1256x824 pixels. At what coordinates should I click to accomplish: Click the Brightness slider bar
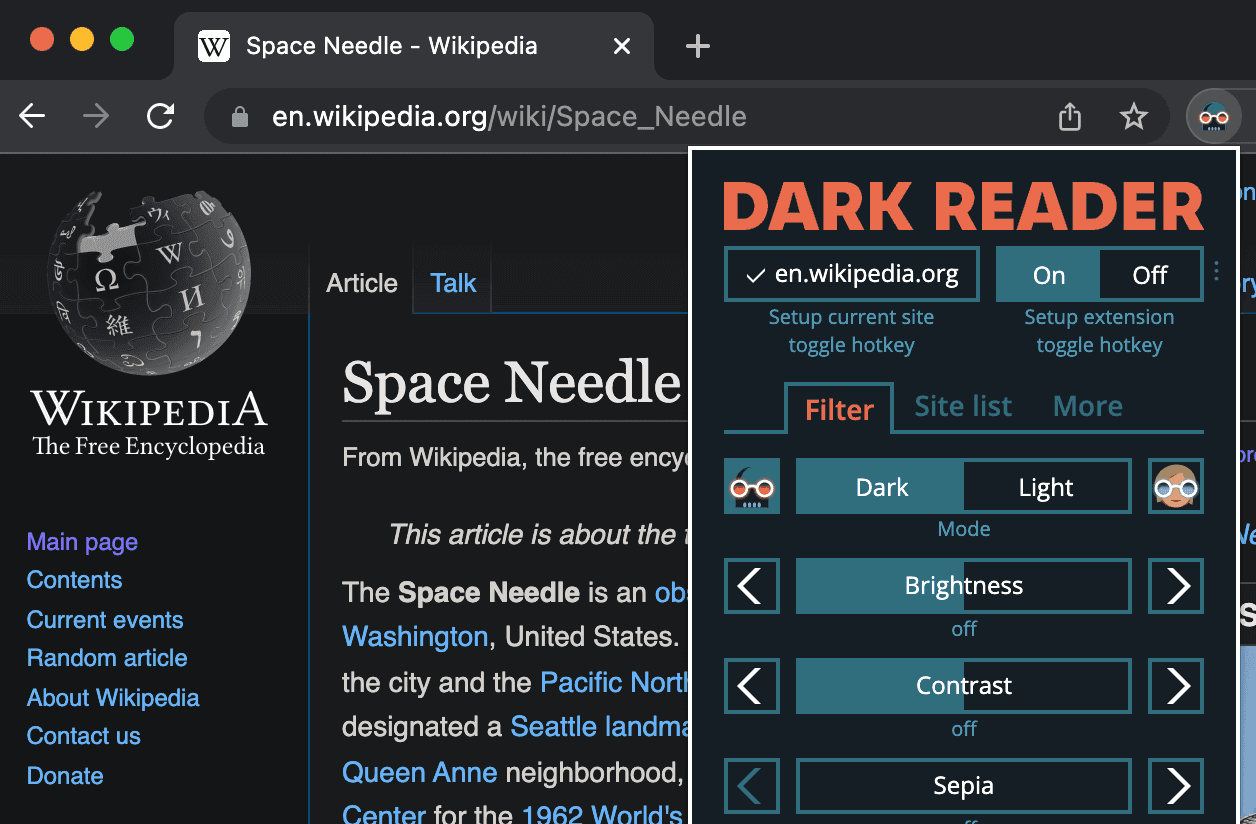(963, 586)
